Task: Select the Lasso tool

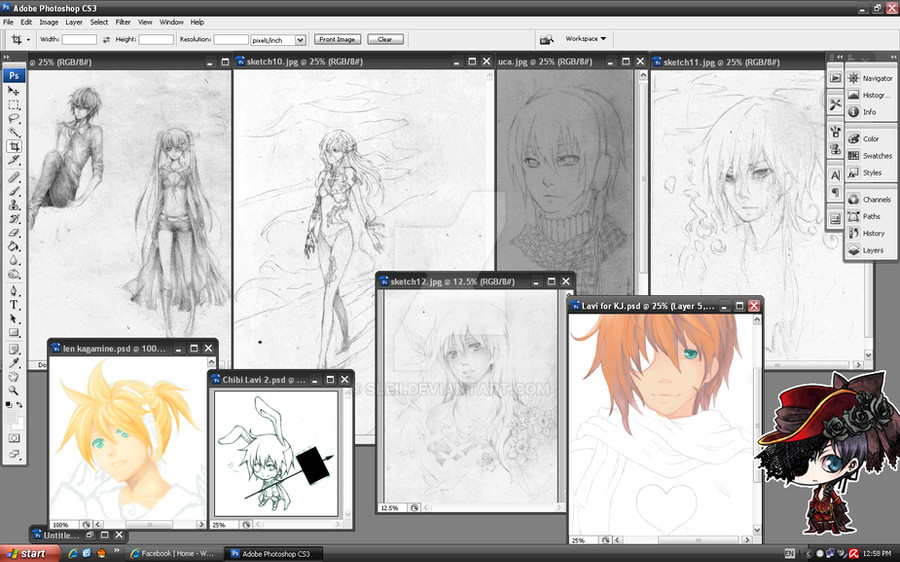Action: tap(14, 119)
